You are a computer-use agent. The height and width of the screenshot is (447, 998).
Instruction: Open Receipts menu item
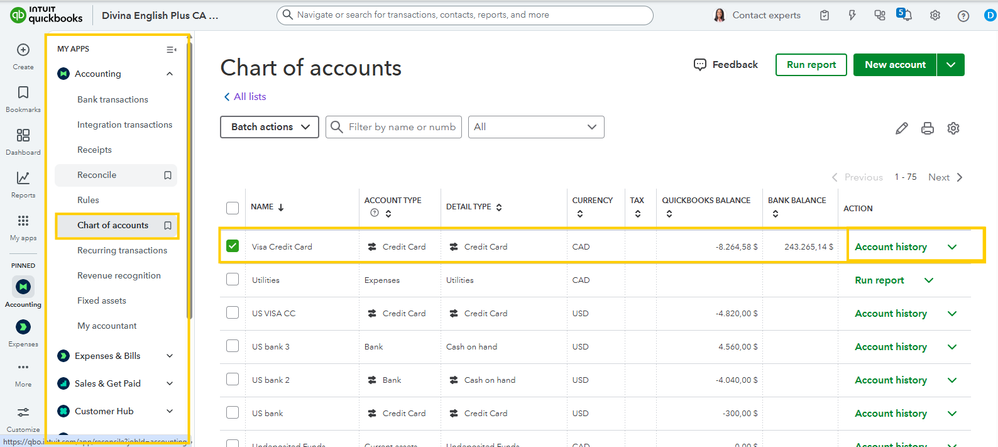click(x=94, y=150)
